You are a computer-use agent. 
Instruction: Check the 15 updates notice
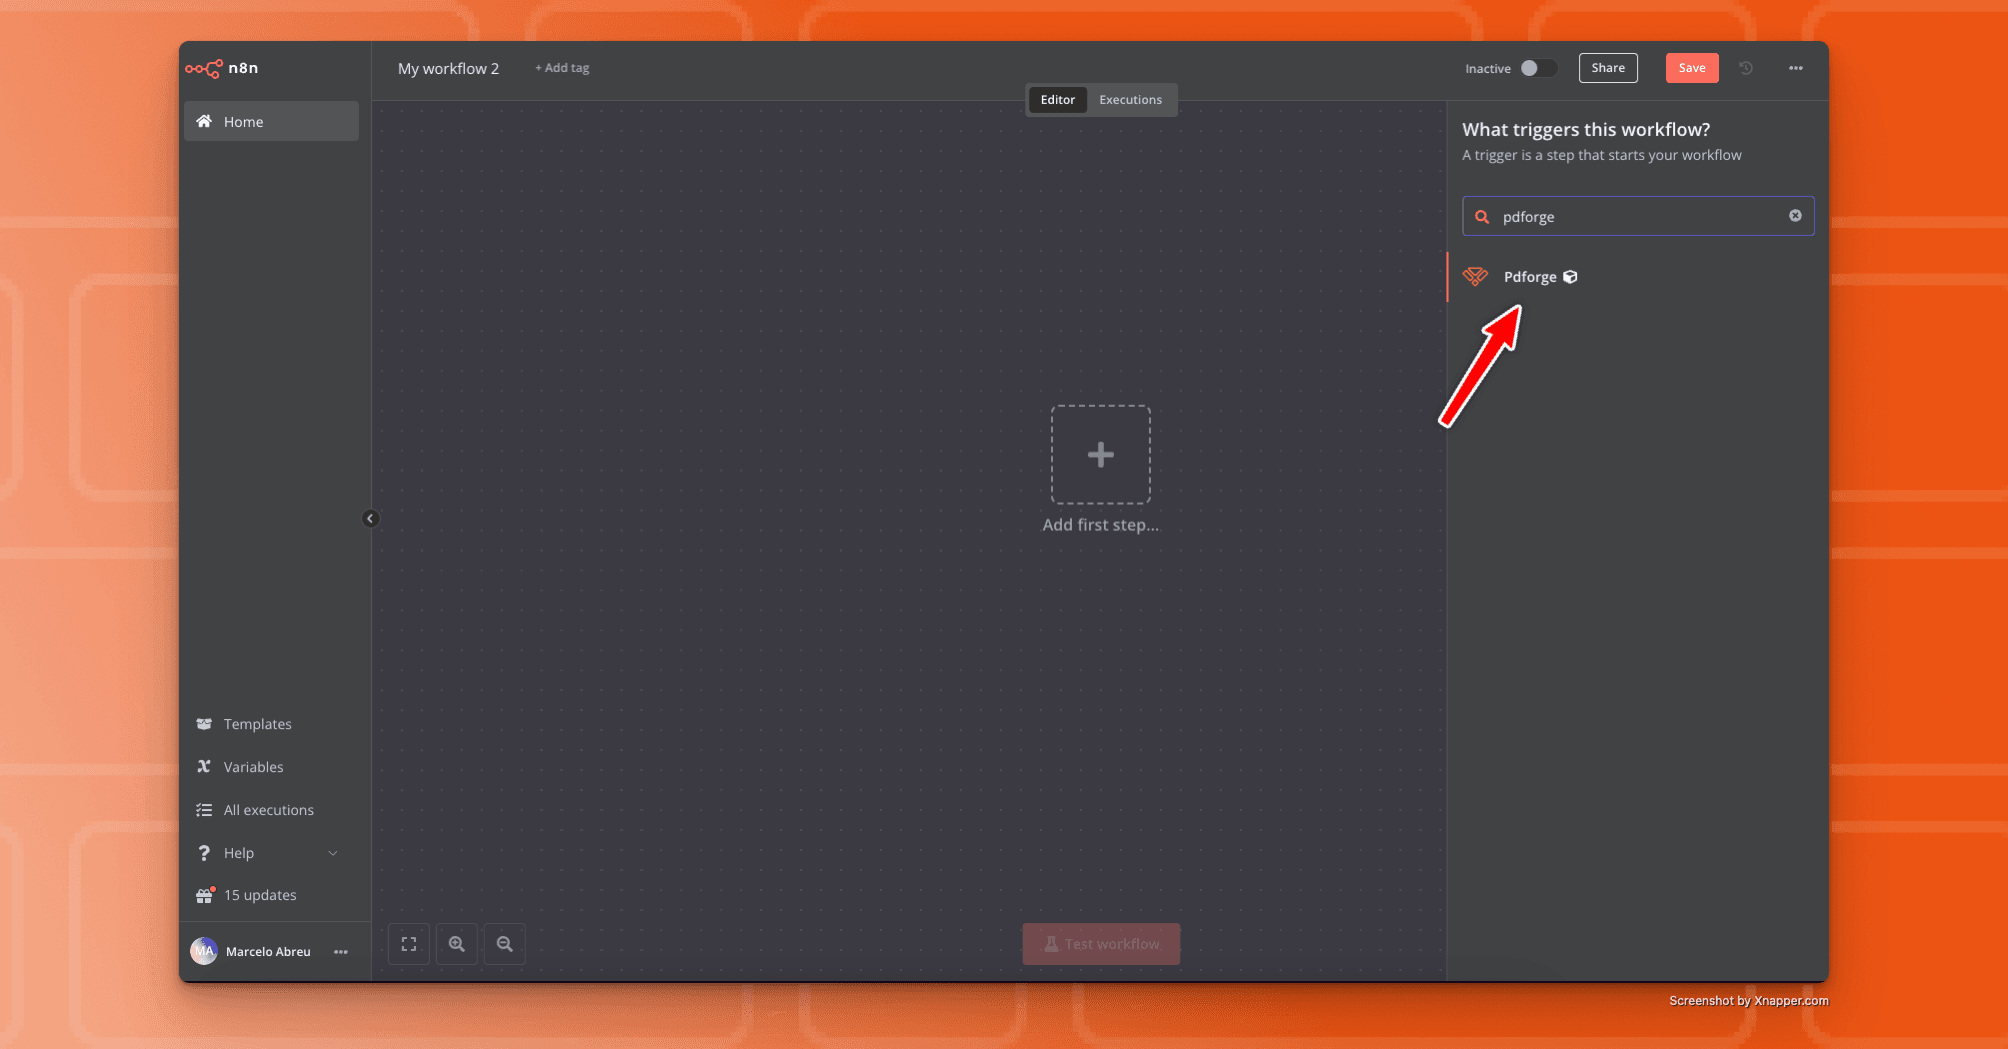point(260,895)
